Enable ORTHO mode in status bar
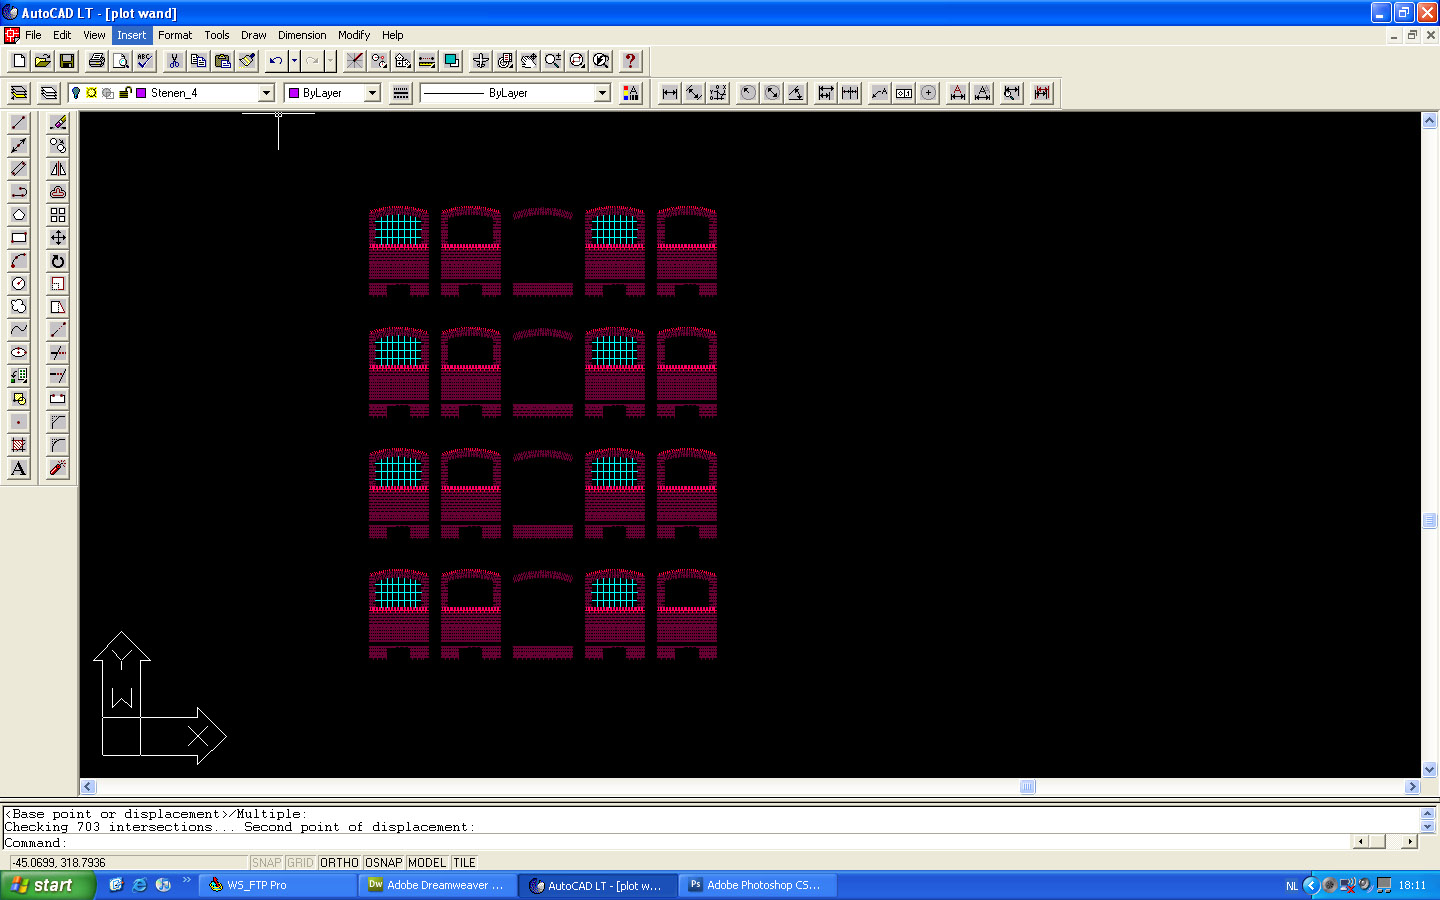 coord(339,862)
